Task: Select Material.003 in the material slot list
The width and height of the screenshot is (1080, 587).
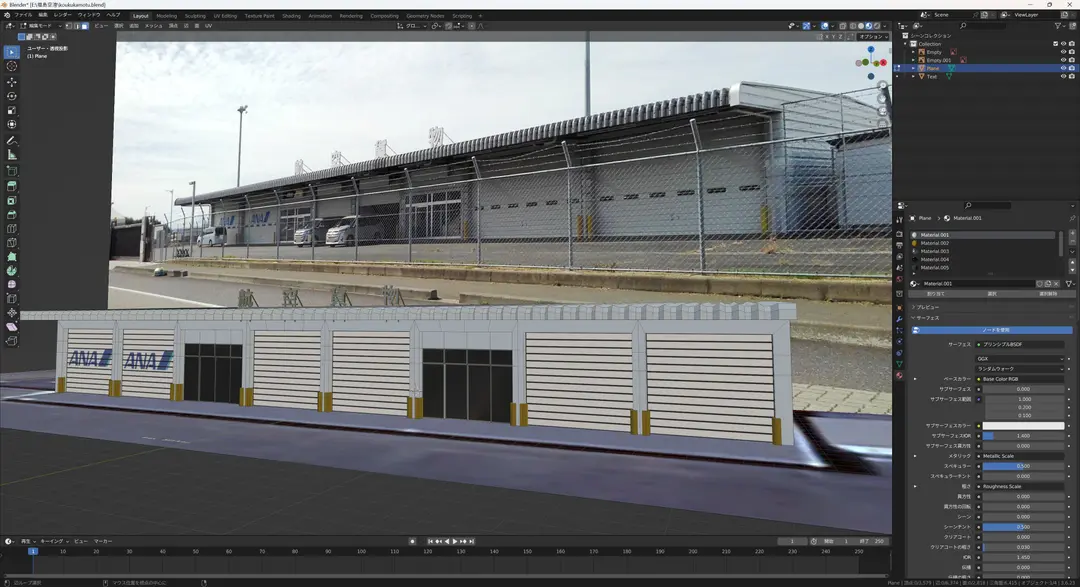Action: tap(985, 251)
